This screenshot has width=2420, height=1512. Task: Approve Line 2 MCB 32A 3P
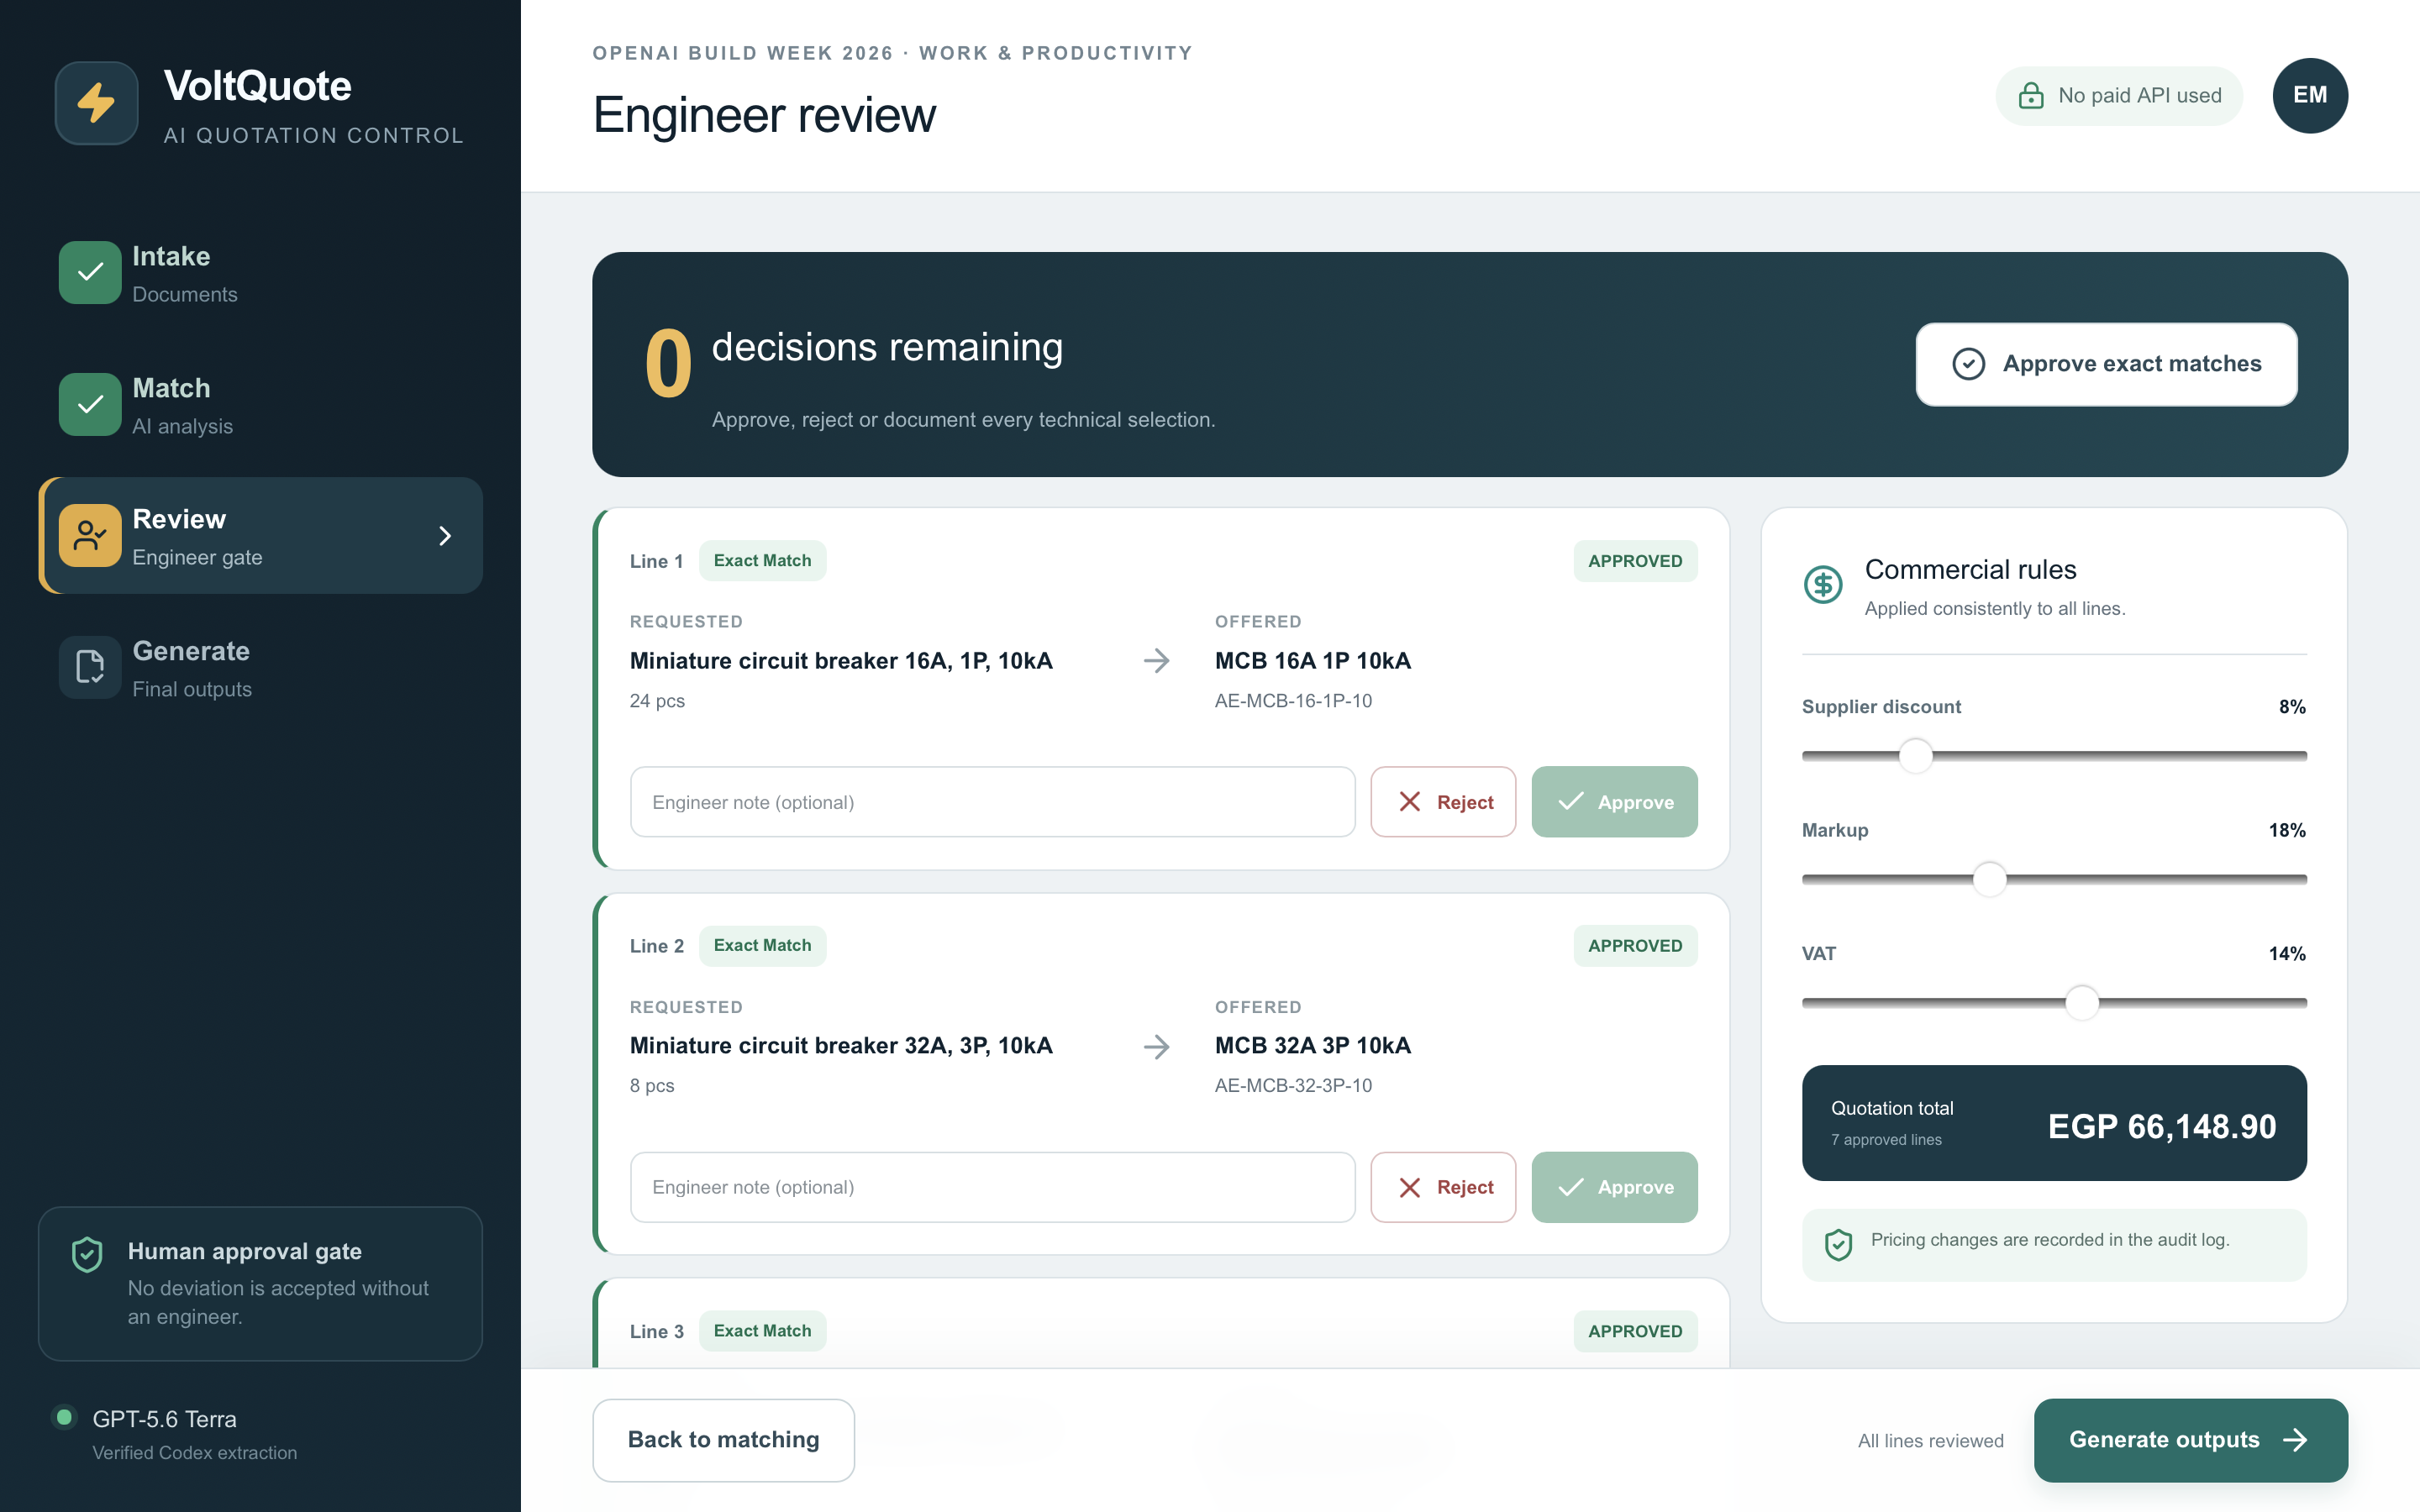(1614, 1187)
